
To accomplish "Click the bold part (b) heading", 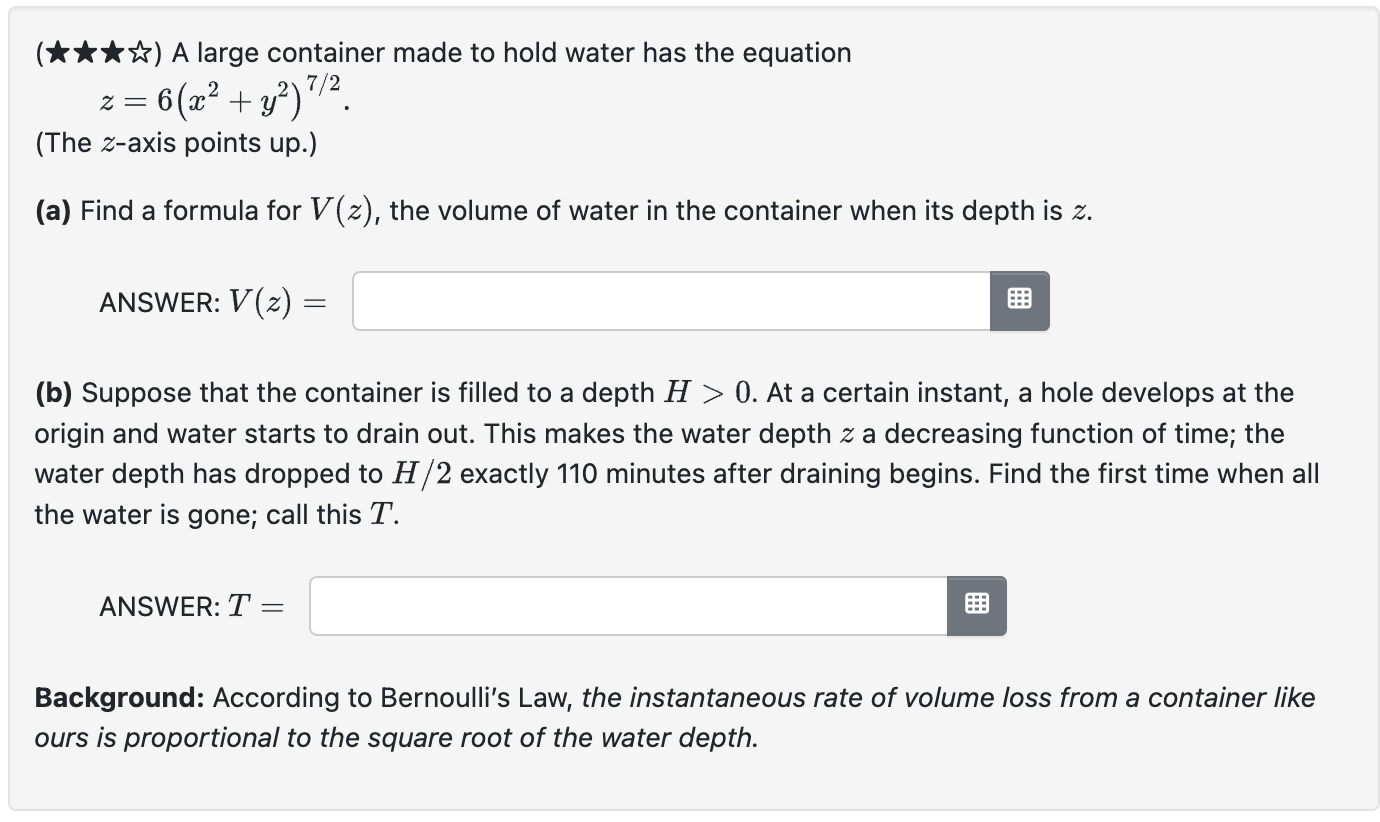I will [54, 393].
